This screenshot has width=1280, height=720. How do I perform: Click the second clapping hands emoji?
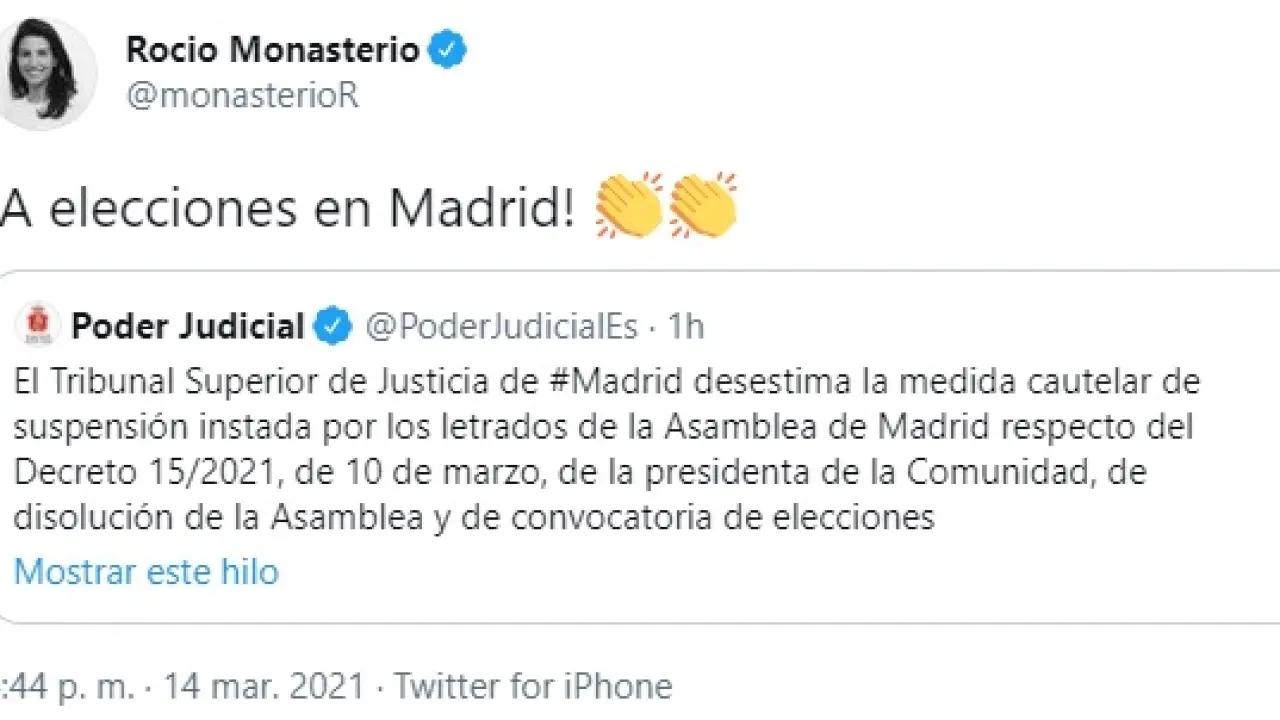coord(702,205)
